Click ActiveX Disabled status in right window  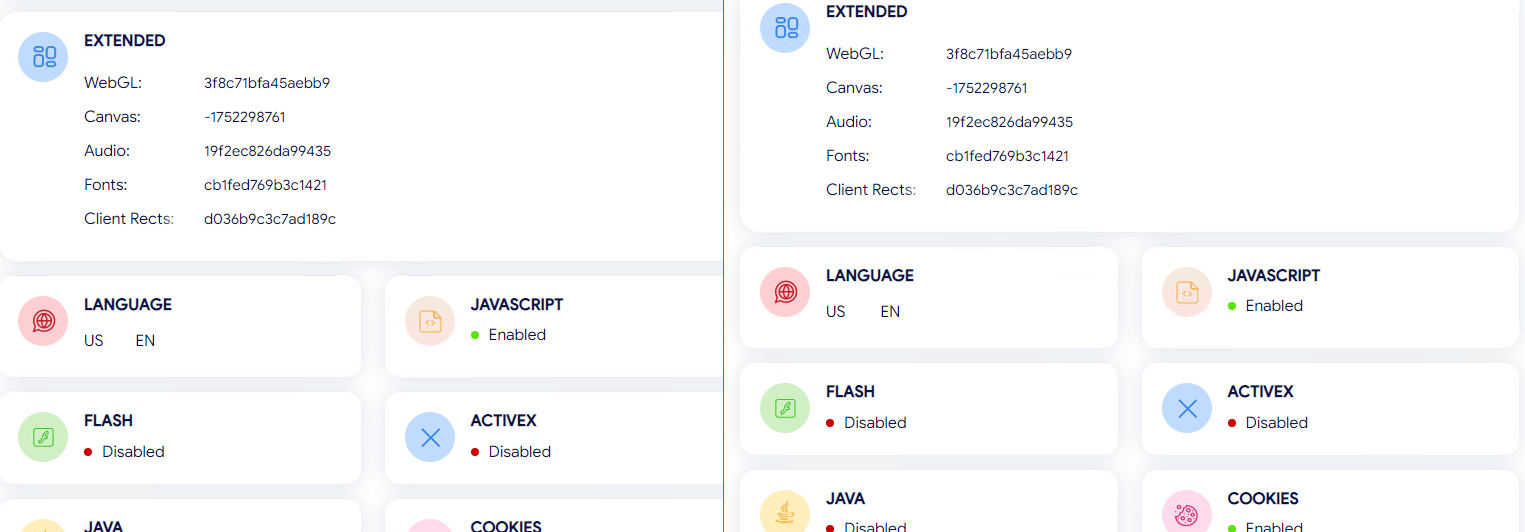pyautogui.click(x=1269, y=423)
